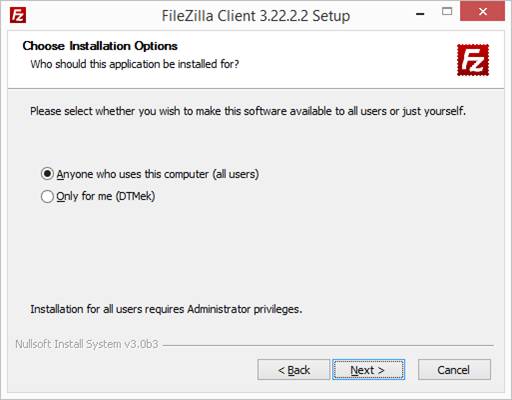The width and height of the screenshot is (512, 400).
Task: Click the 'FileZilla Client 3.22.2.2 Setup' window title
Action: 256,16
